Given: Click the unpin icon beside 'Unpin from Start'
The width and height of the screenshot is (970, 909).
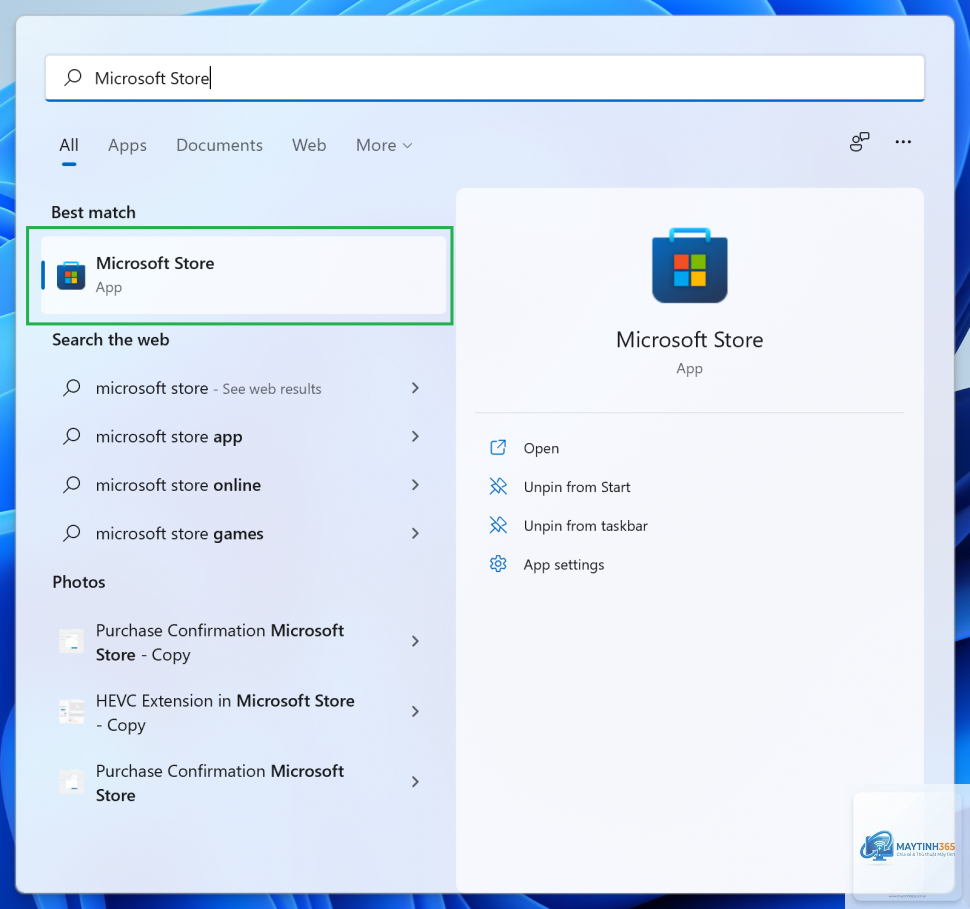Looking at the screenshot, I should coord(498,486).
